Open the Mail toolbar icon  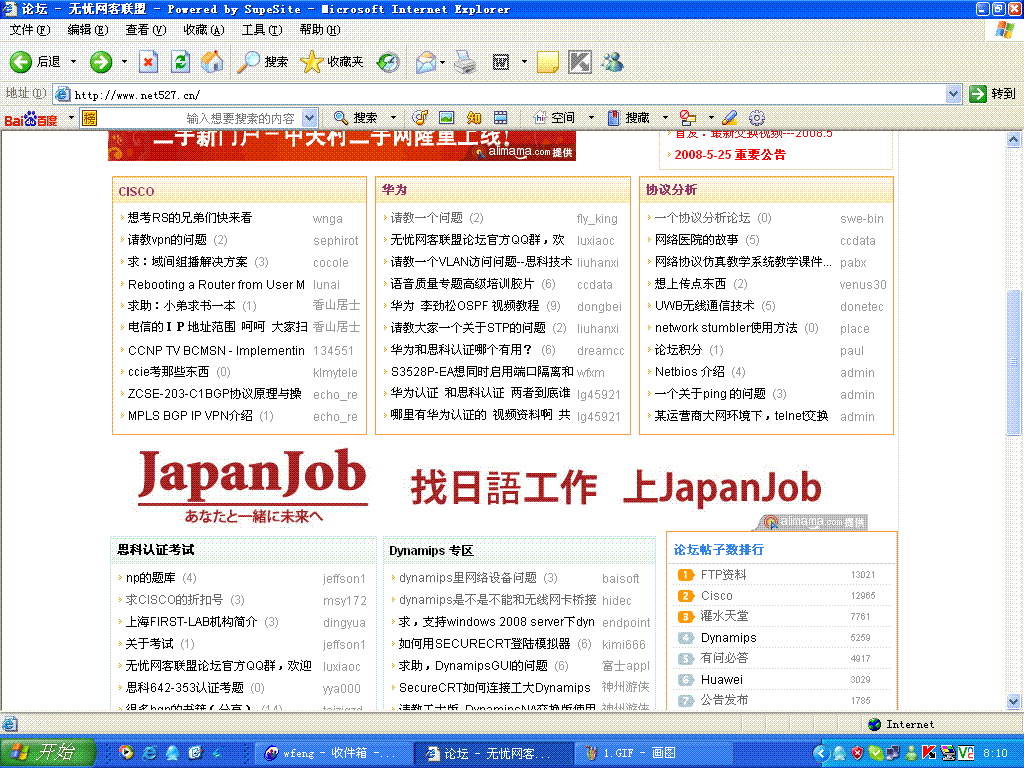point(426,62)
